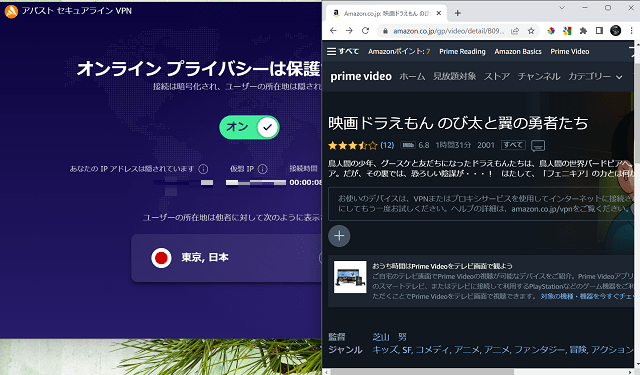Image resolution: width=640 pixels, height=375 pixels.
Task: Go to ストア tab
Action: click(x=497, y=76)
